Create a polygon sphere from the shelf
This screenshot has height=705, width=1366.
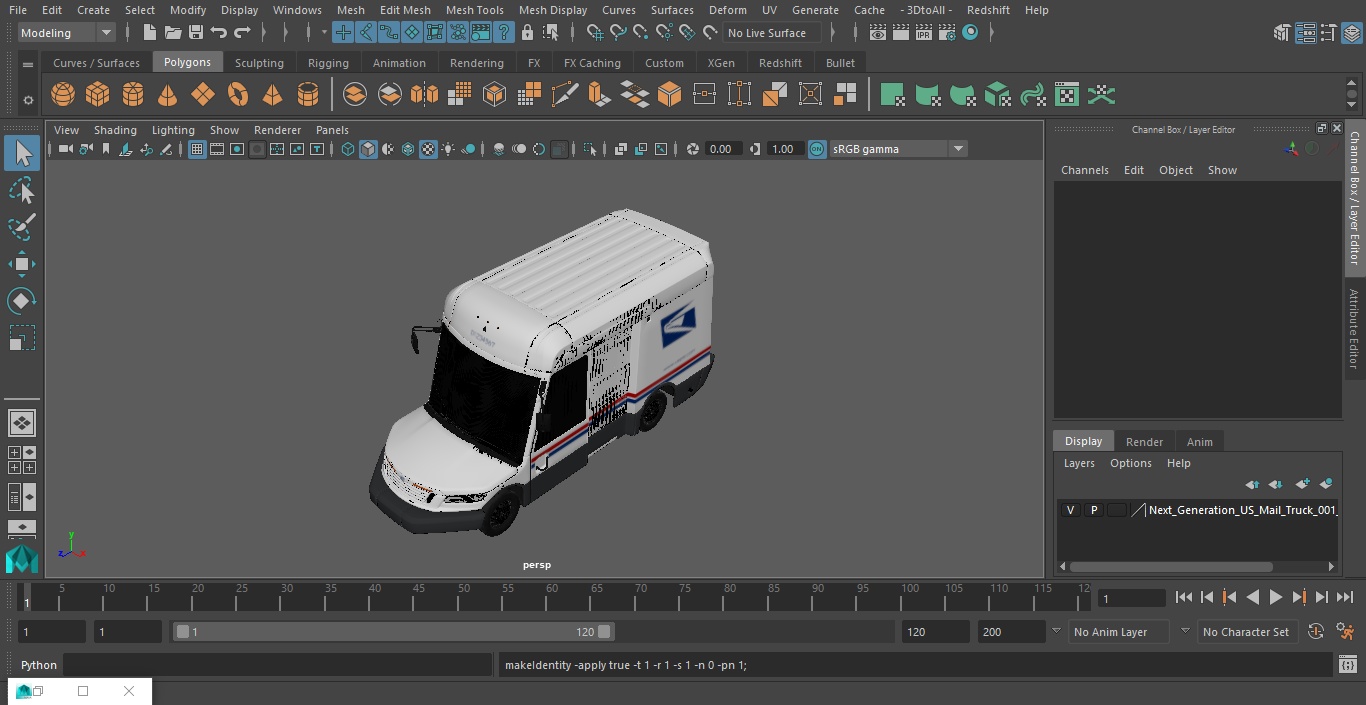[x=63, y=95]
